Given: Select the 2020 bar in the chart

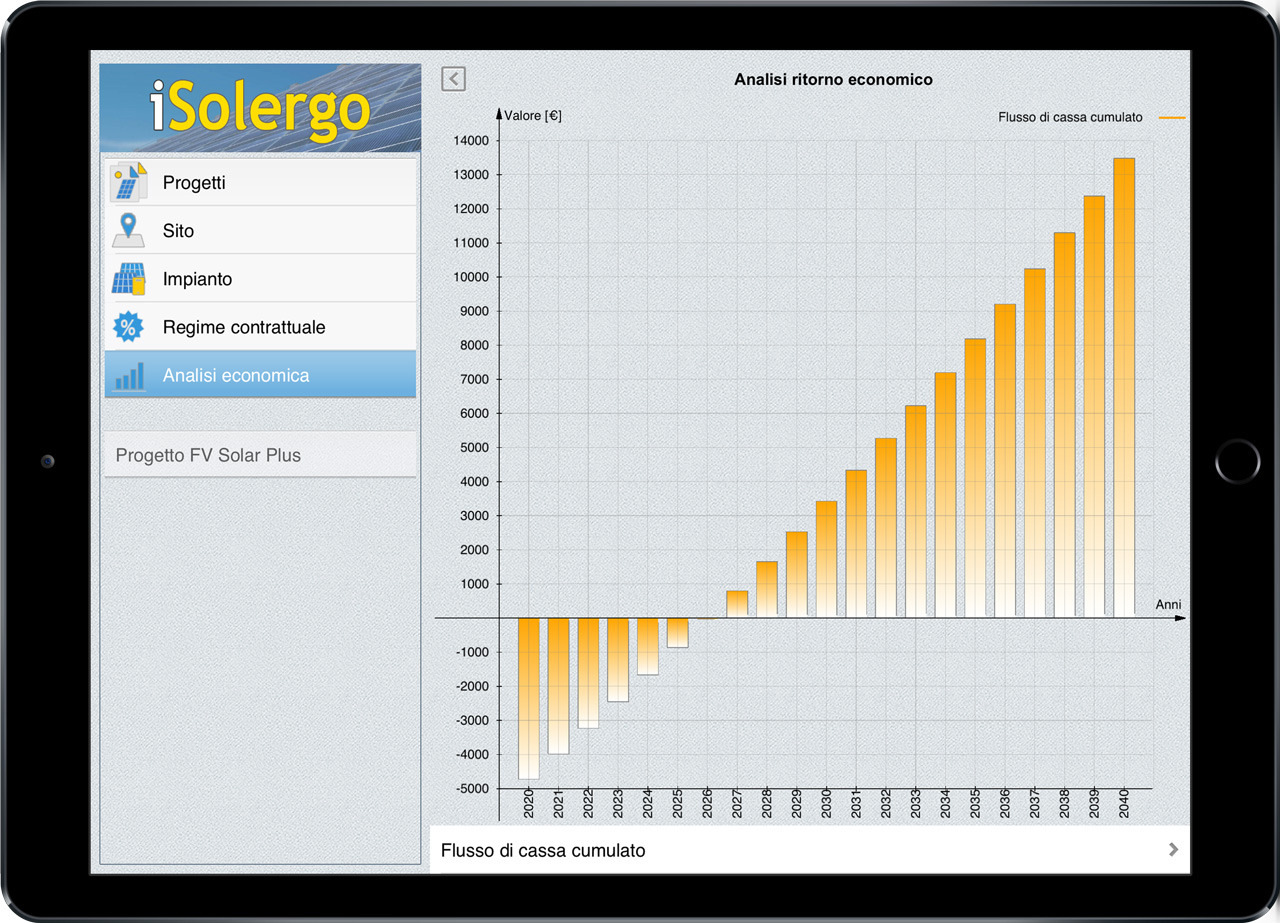Looking at the screenshot, I should (x=528, y=698).
